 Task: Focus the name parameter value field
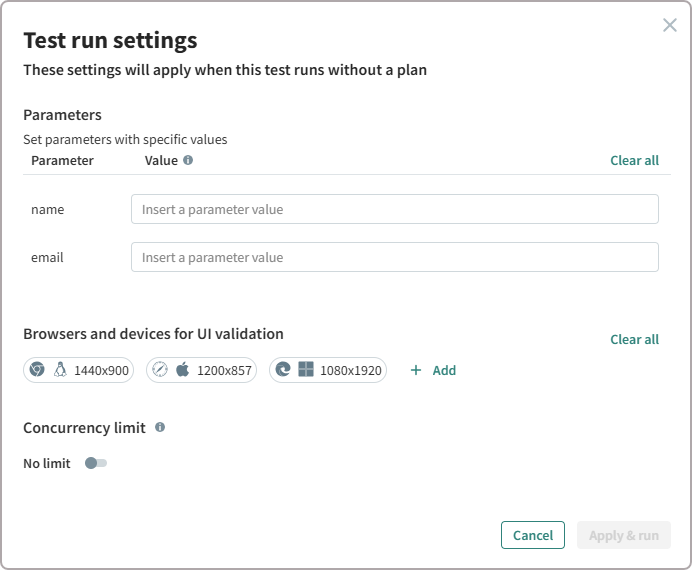point(394,209)
